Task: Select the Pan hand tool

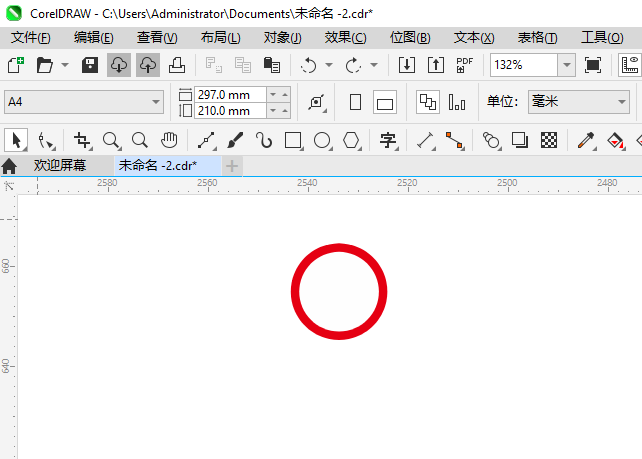Action: 169,140
